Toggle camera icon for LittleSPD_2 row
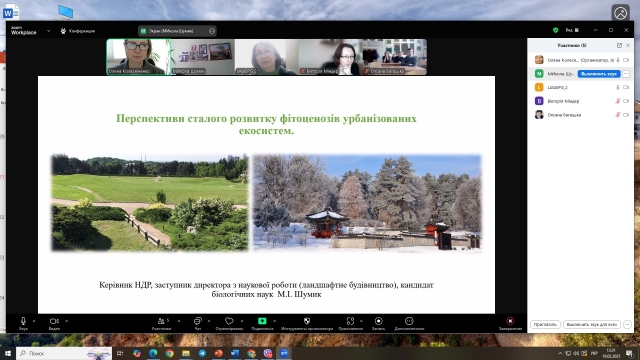640x360 pixels. coord(626,87)
